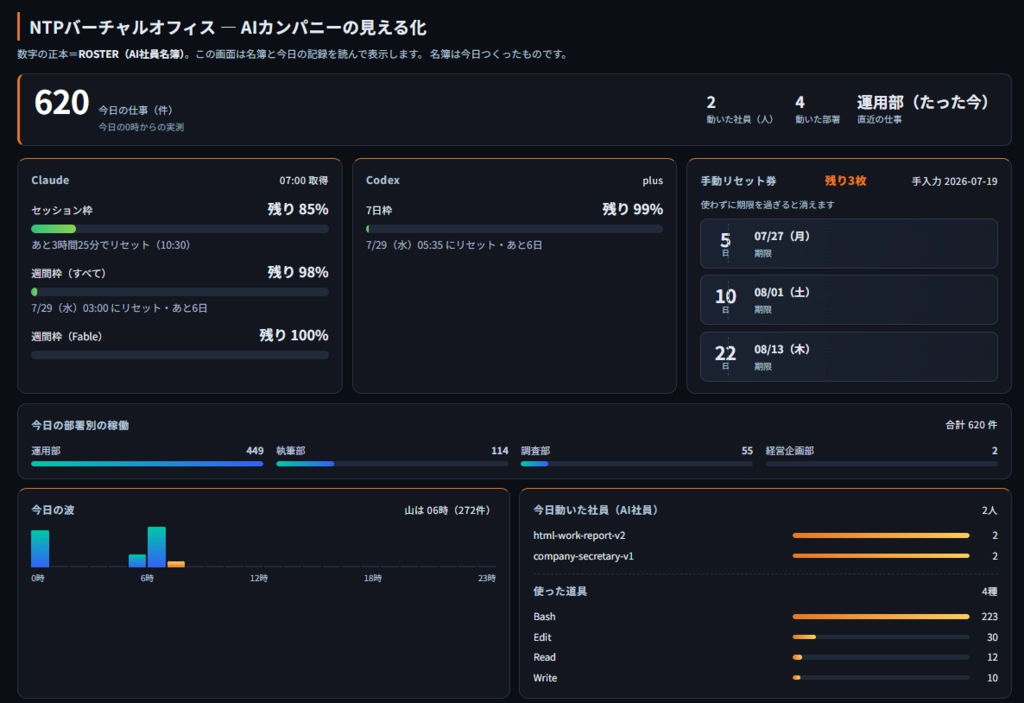Click the 07:00 取得 timestamp

tap(304, 180)
